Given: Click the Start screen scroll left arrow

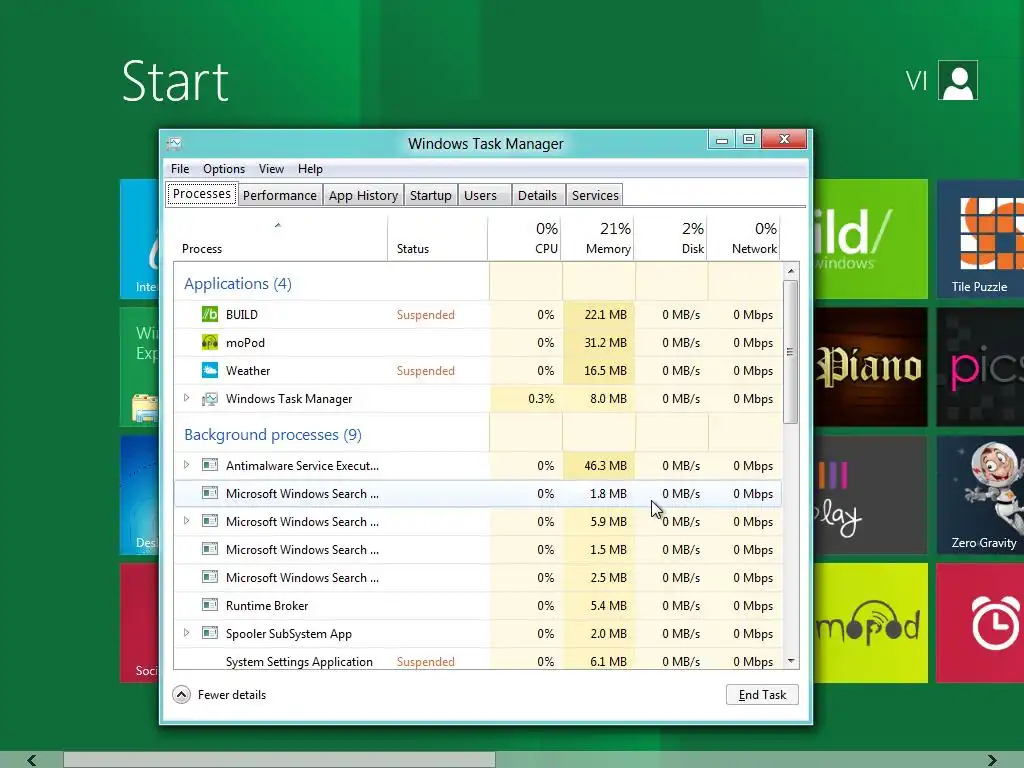Looking at the screenshot, I should (x=31, y=760).
